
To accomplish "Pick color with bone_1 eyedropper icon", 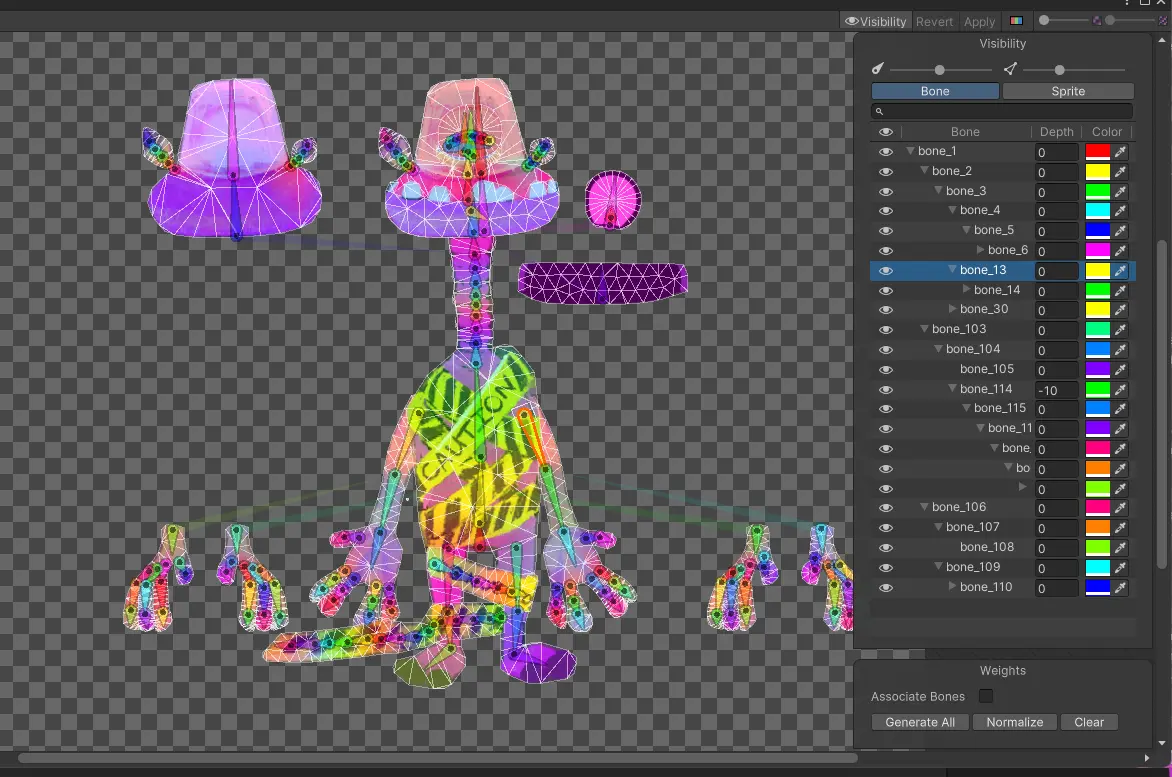I will (1120, 152).
